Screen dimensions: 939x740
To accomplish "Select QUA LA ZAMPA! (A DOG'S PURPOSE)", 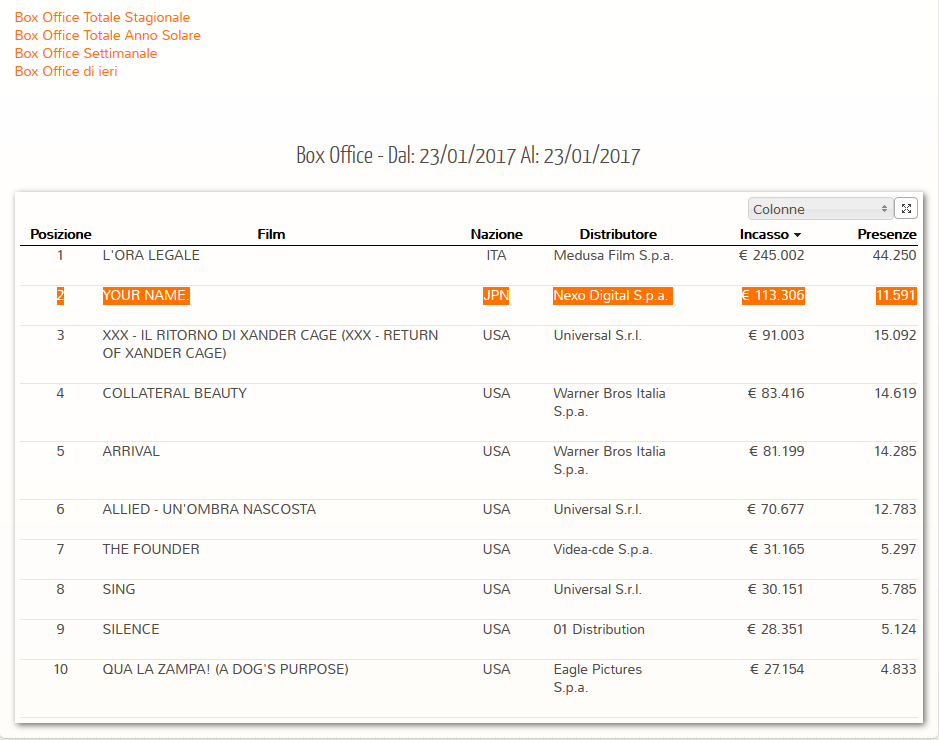I will pos(225,669).
